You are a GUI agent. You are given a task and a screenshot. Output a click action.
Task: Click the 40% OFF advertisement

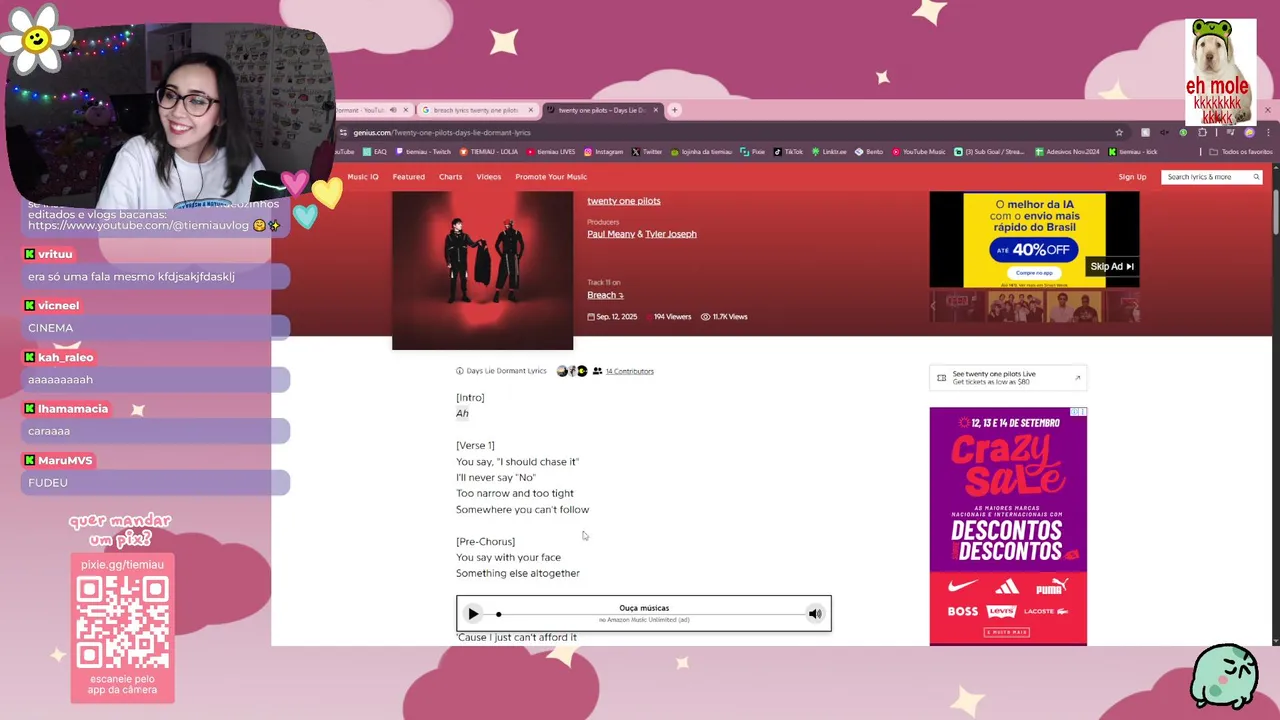tap(1034, 240)
